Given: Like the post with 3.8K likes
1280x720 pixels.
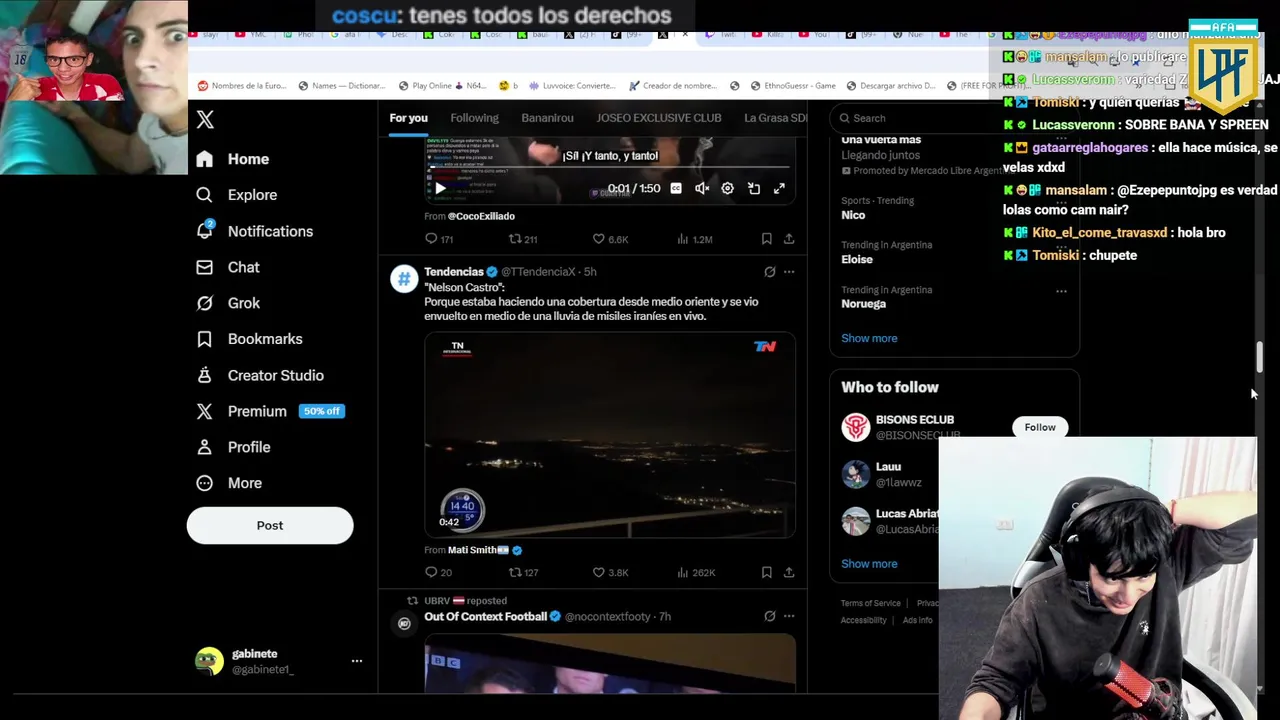Looking at the screenshot, I should (x=610, y=573).
